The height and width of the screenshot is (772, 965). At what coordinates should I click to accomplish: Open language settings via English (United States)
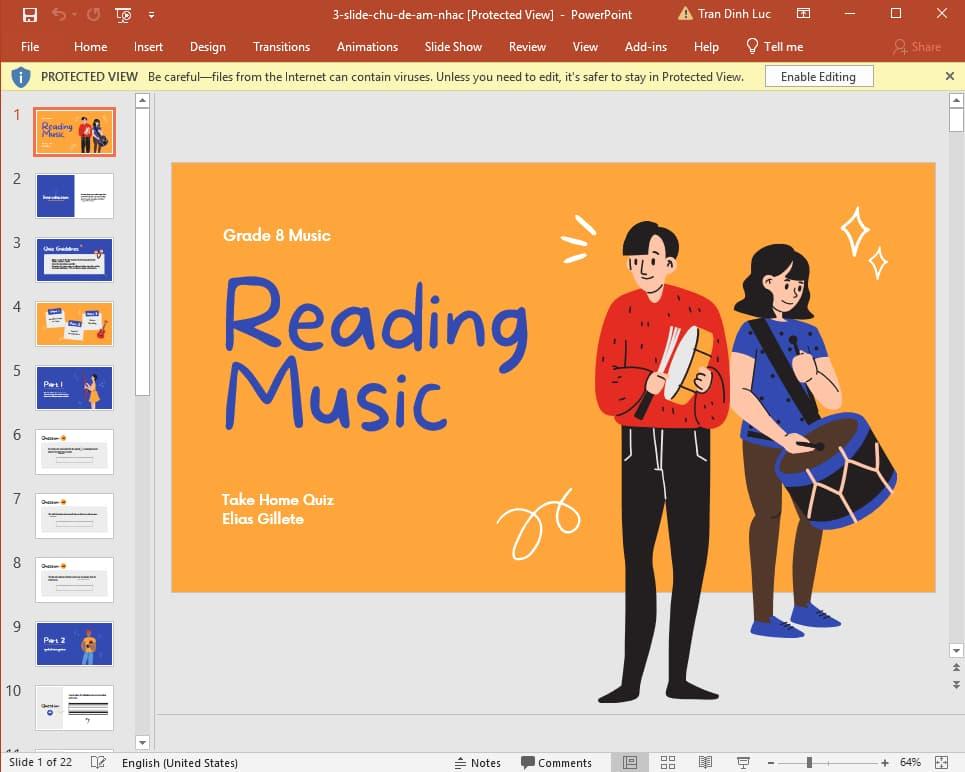click(180, 762)
